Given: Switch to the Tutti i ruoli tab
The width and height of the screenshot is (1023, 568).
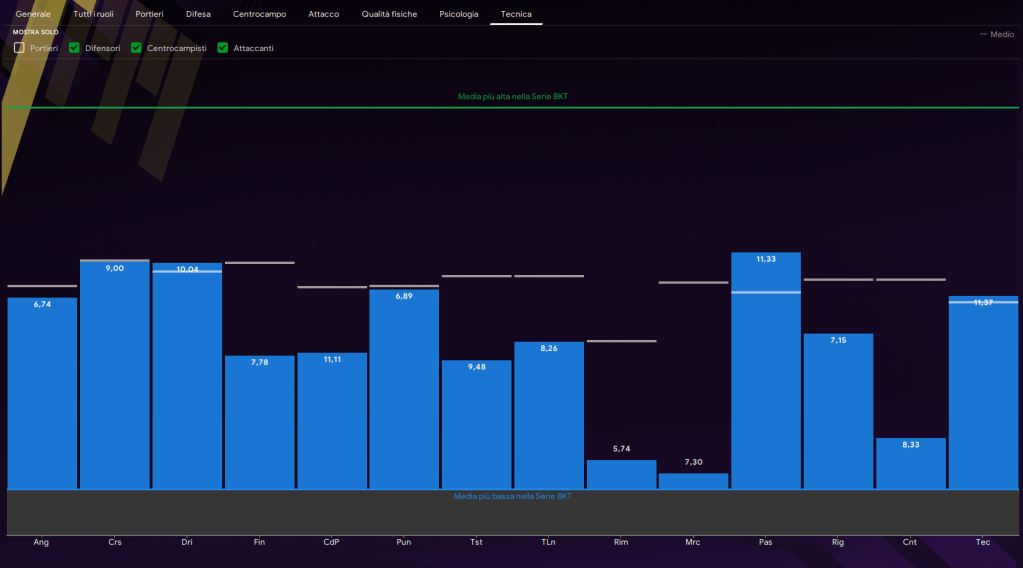Looking at the screenshot, I should pos(94,14).
